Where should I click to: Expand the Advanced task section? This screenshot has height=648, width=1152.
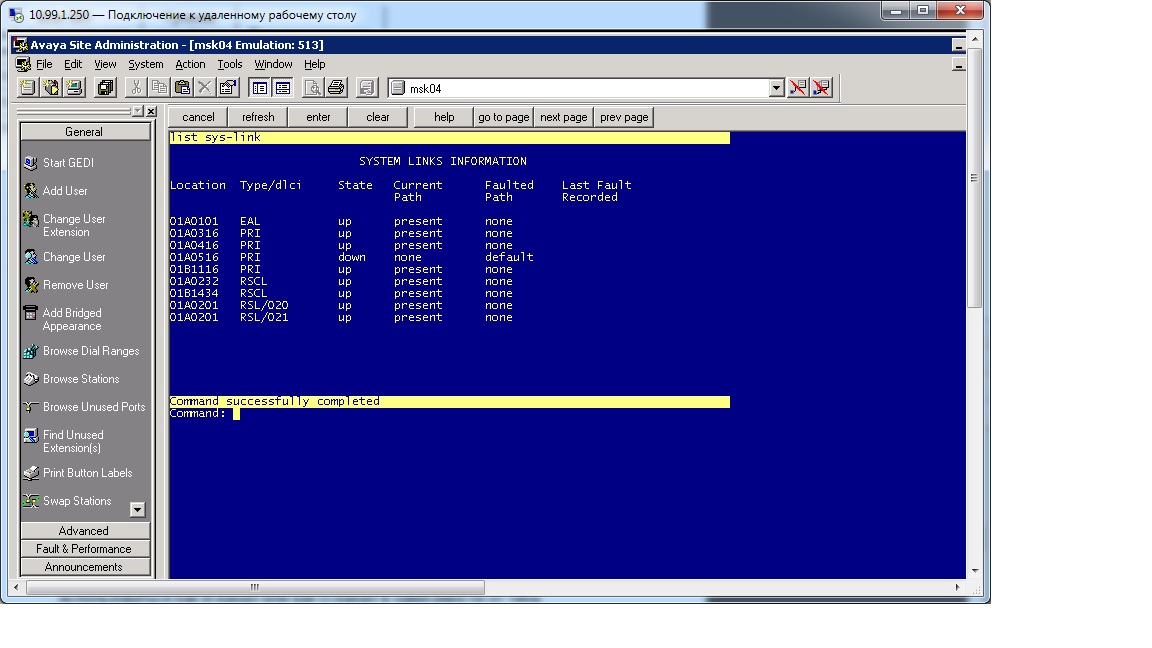click(x=84, y=531)
